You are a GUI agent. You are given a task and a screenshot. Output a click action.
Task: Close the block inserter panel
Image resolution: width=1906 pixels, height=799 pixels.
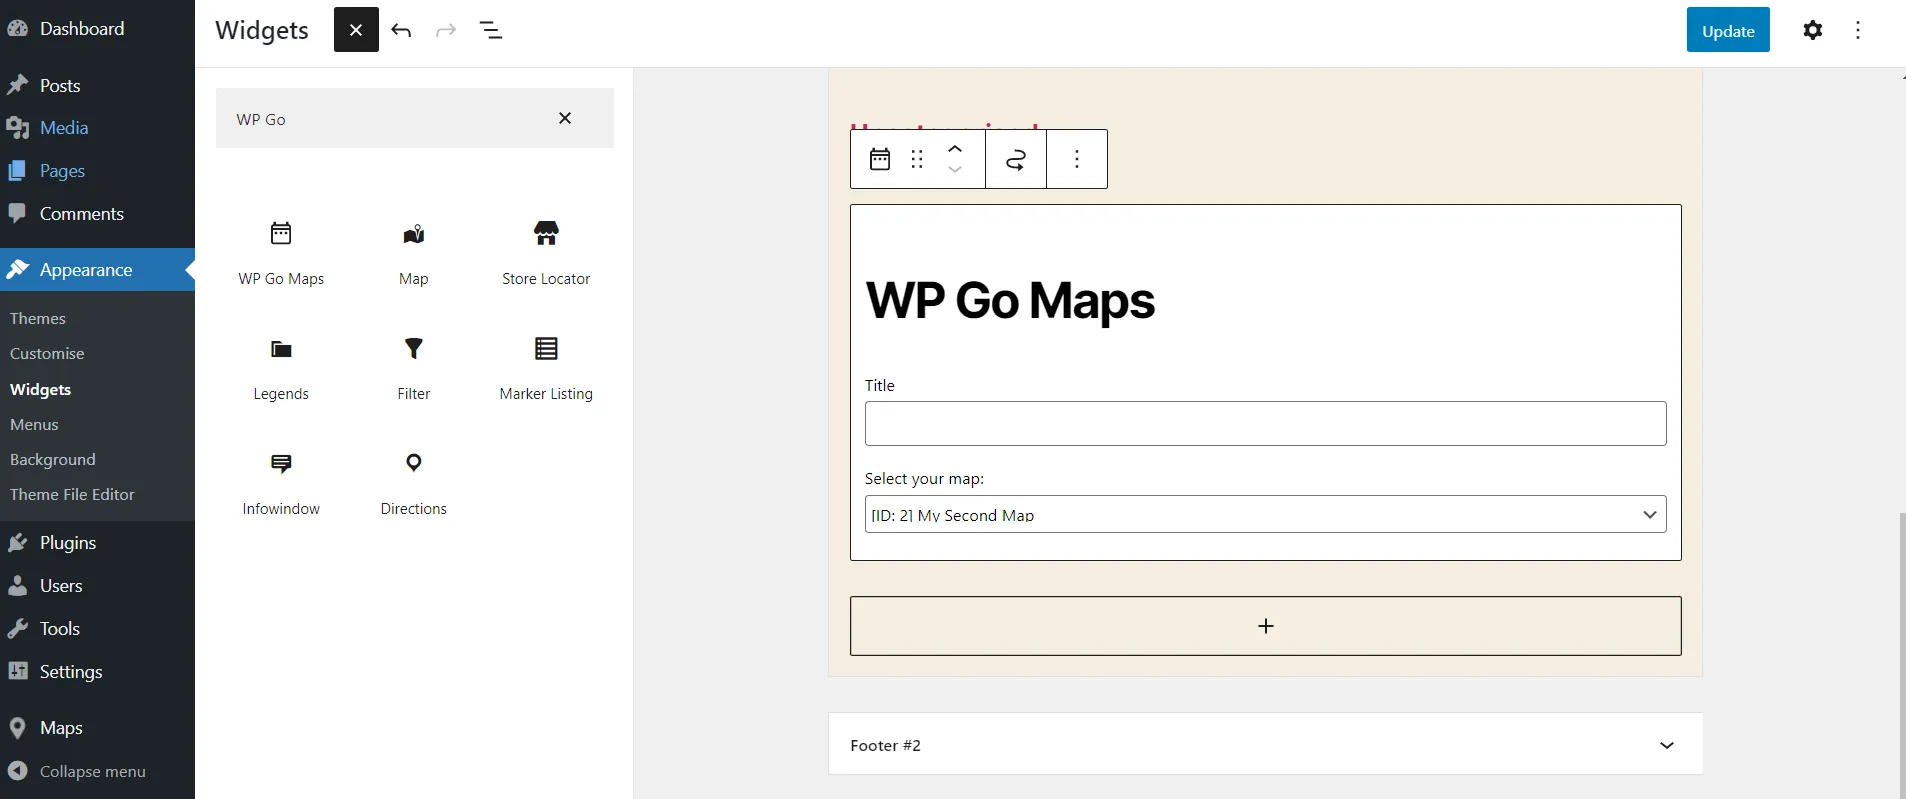[356, 30]
